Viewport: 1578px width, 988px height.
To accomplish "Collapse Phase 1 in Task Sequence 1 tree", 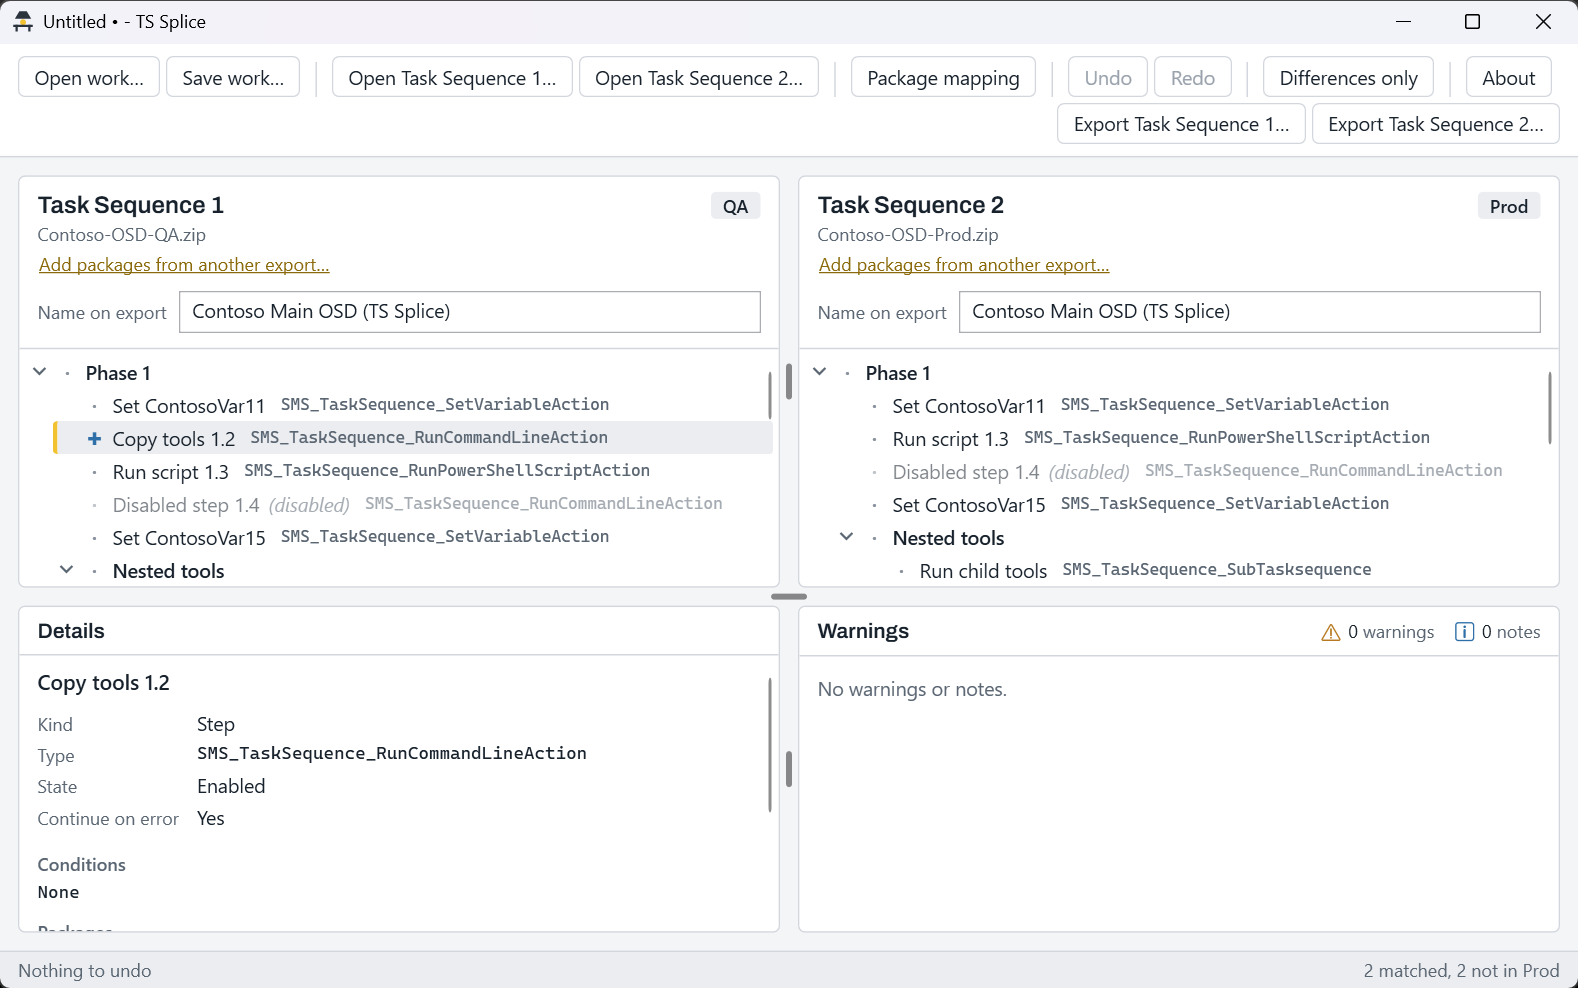I will point(40,372).
